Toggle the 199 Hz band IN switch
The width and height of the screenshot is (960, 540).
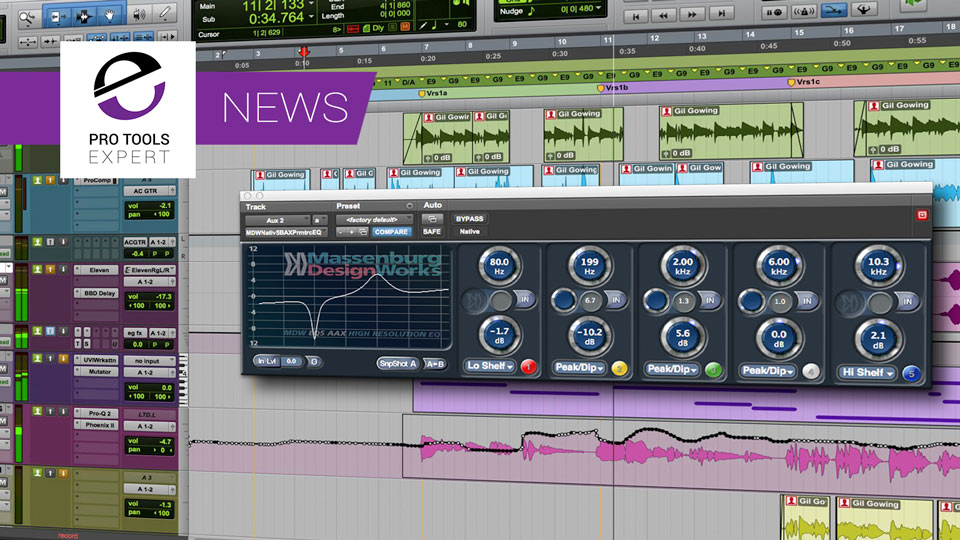615,300
